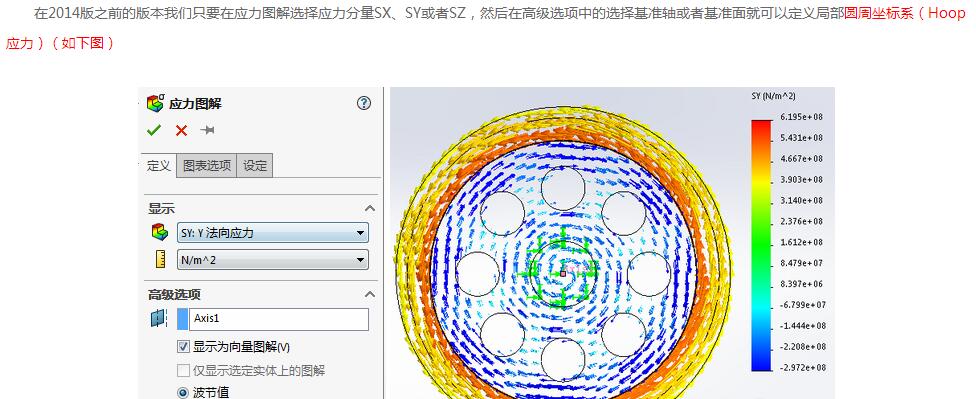Click the 显示 section heading
976x399 pixels.
click(161, 209)
